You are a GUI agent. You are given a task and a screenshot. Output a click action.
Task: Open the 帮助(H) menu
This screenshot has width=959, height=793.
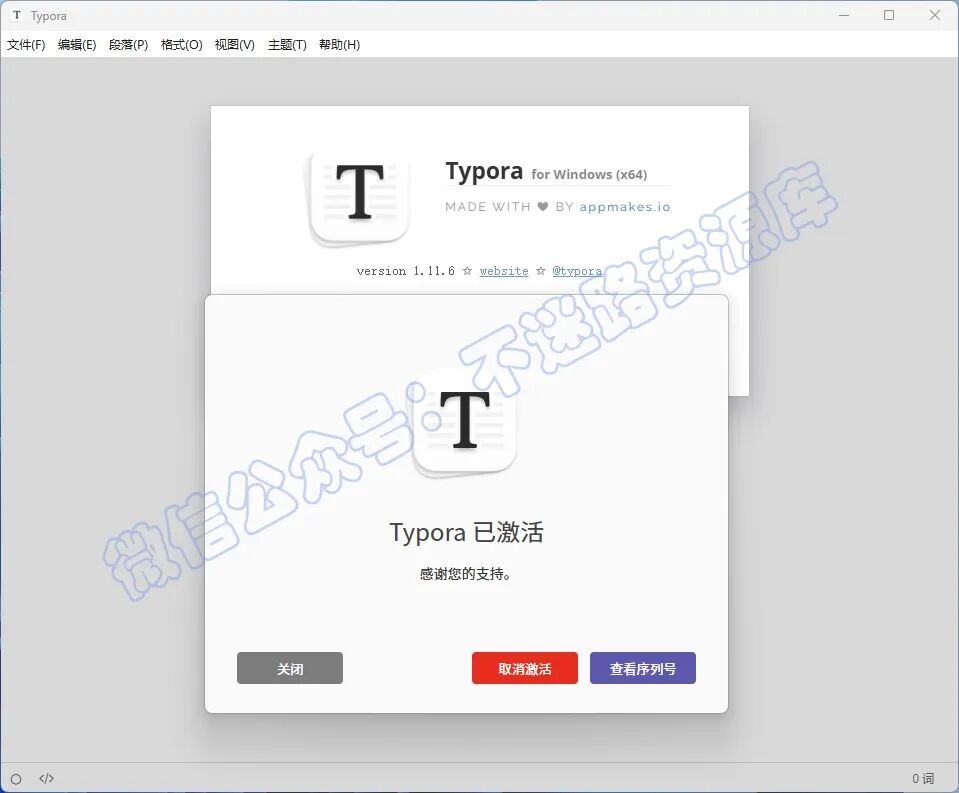[x=339, y=45]
